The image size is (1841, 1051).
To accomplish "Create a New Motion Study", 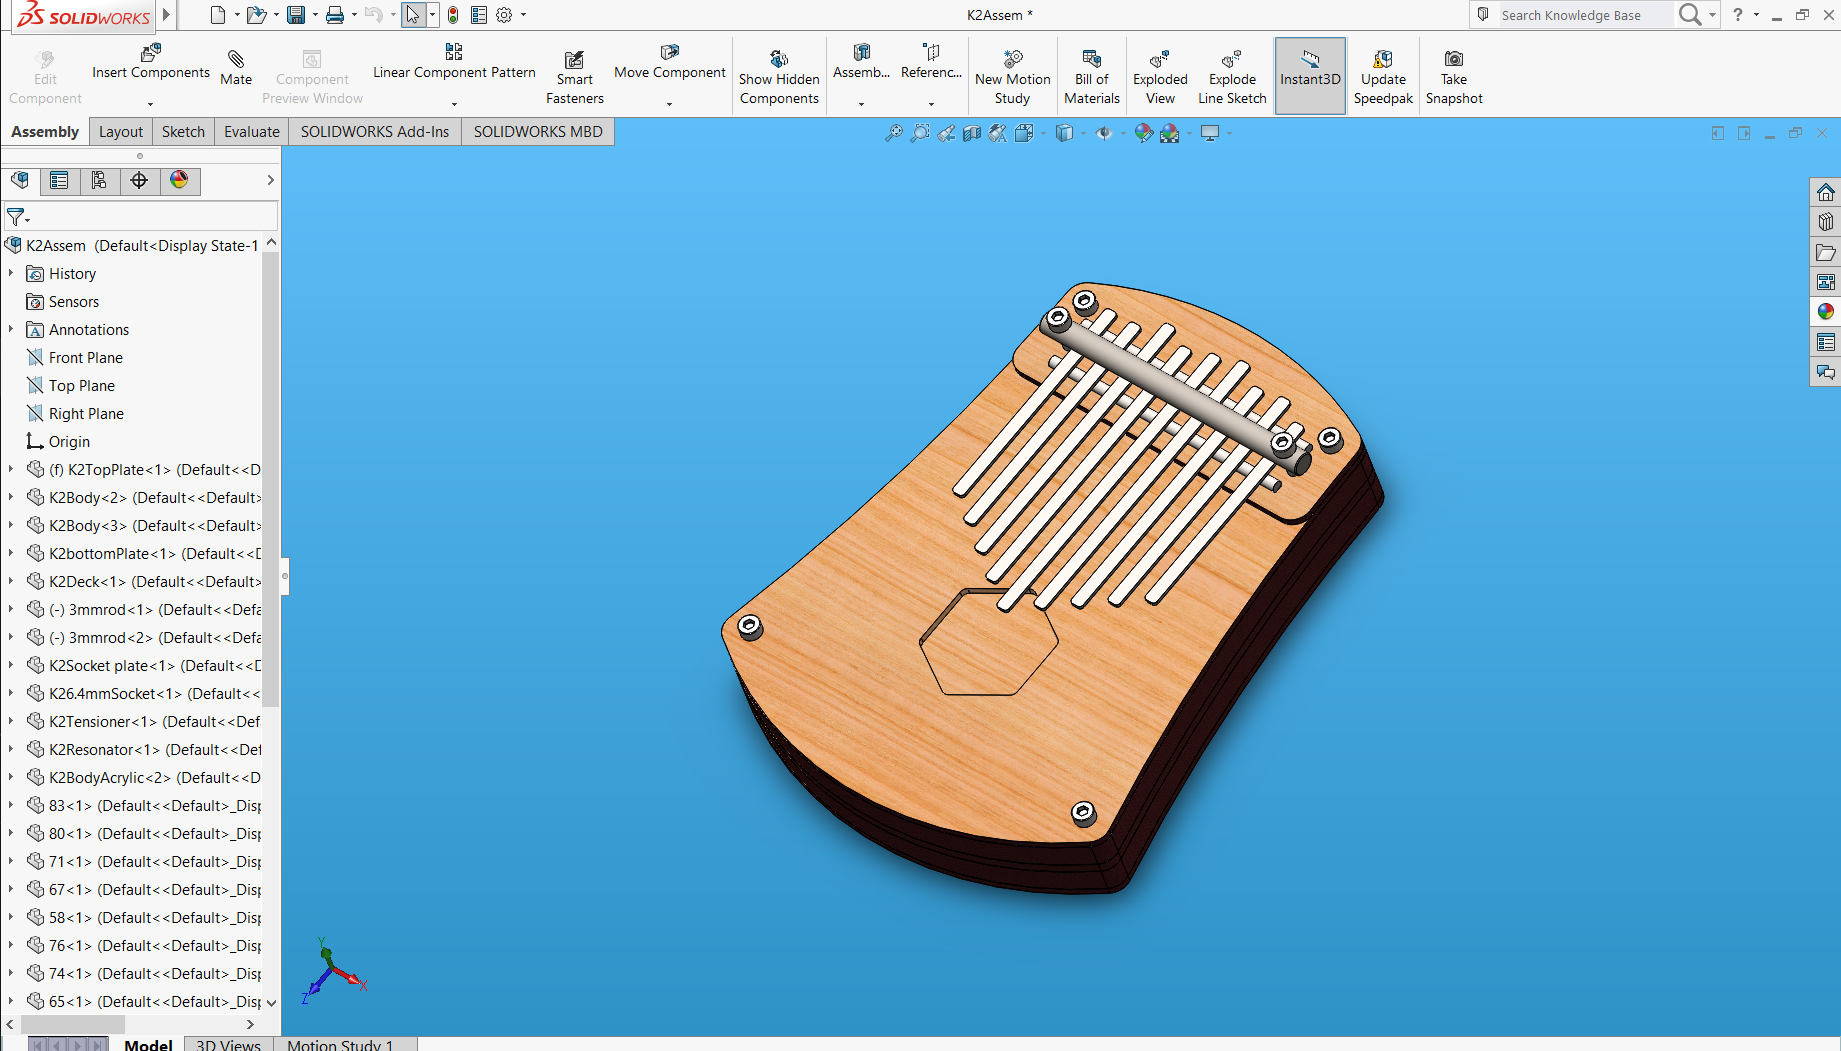I will (1012, 75).
